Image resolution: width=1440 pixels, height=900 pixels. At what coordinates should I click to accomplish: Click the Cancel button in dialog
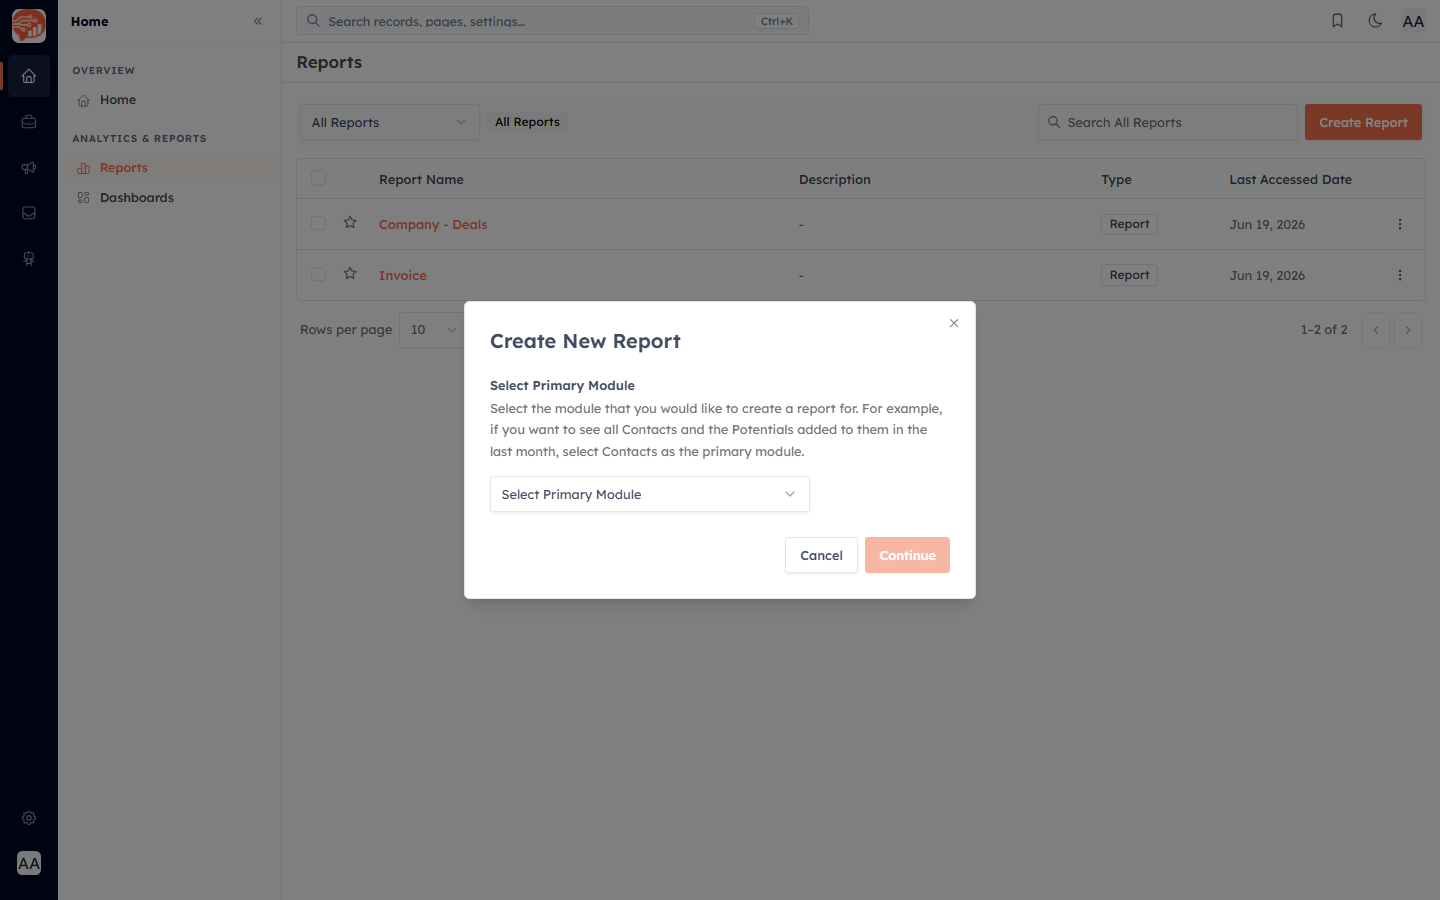(821, 555)
